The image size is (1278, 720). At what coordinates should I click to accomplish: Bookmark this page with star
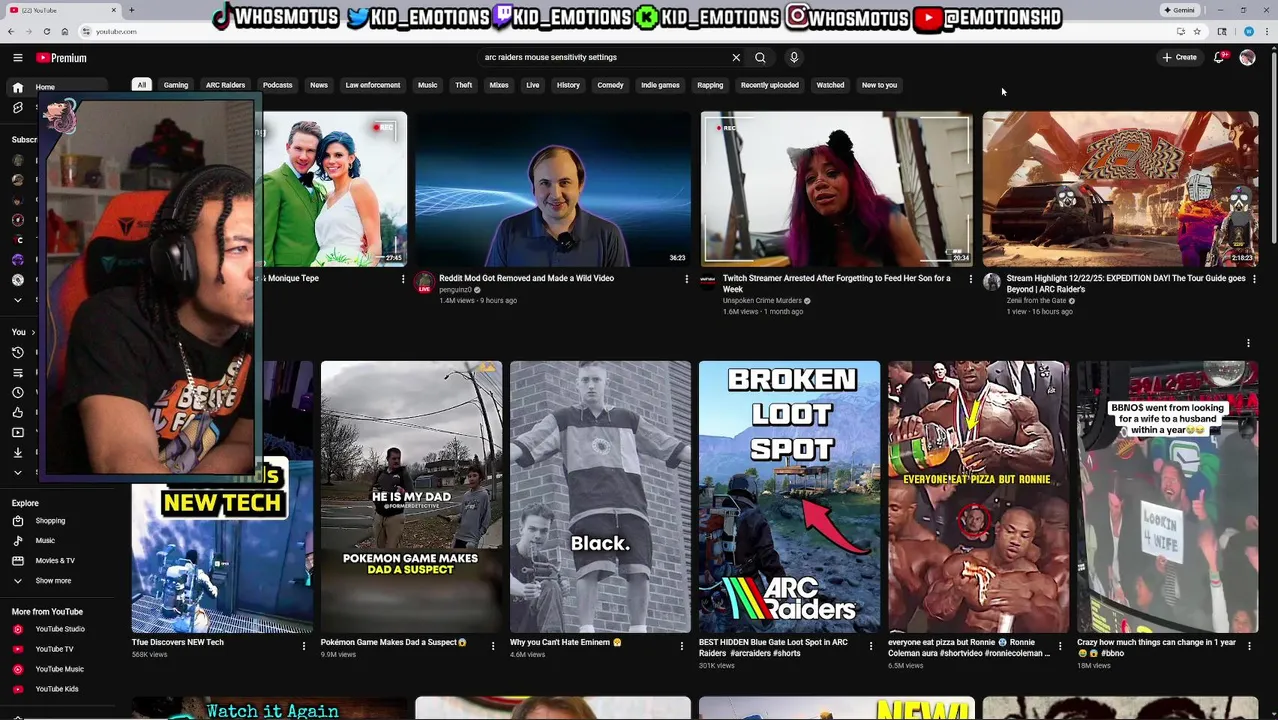click(1196, 32)
